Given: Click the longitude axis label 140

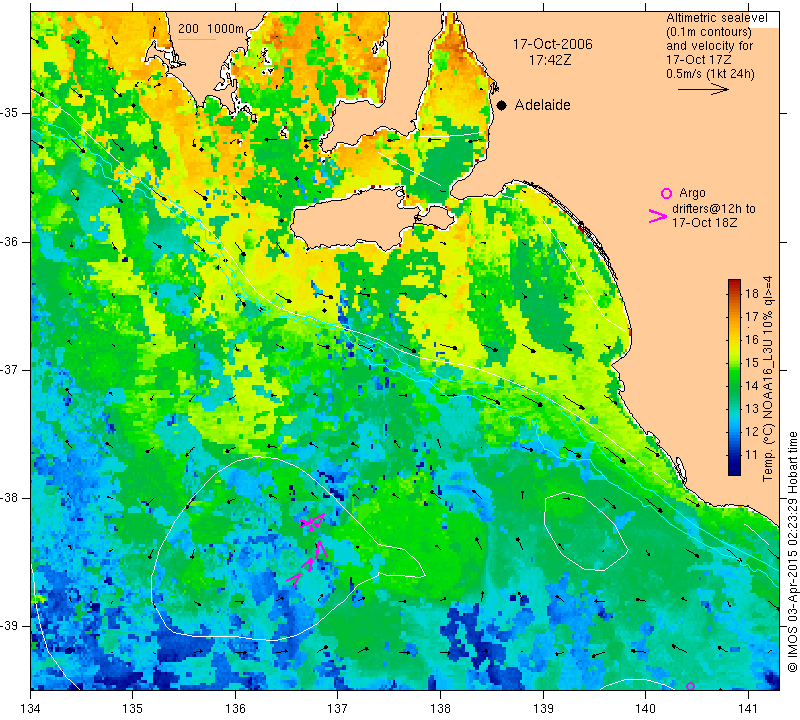Looking at the screenshot, I should (645, 709).
